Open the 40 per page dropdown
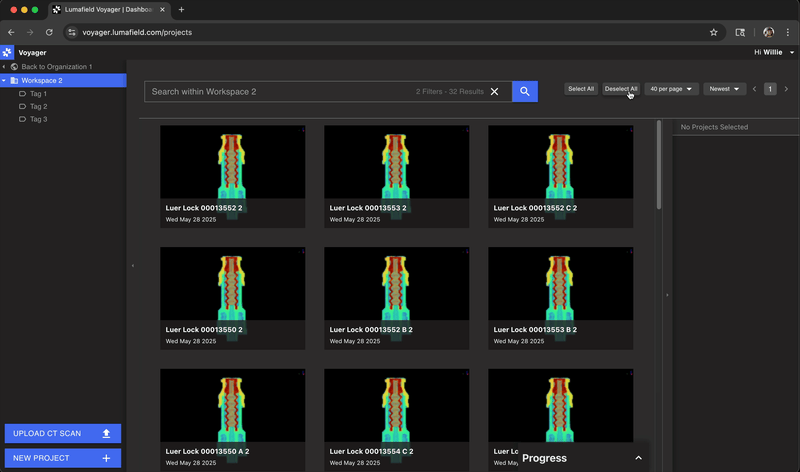 pyautogui.click(x=671, y=89)
